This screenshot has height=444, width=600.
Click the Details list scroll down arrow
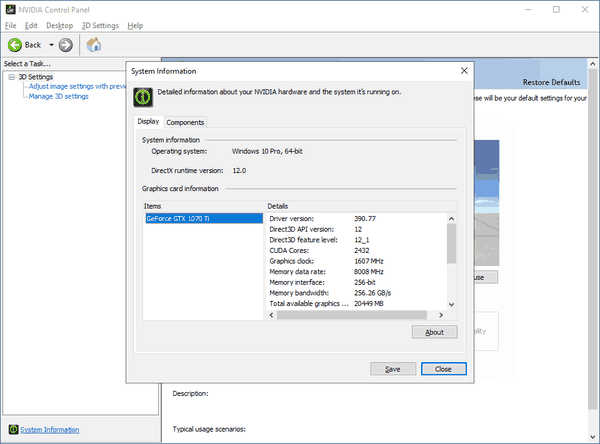click(452, 305)
